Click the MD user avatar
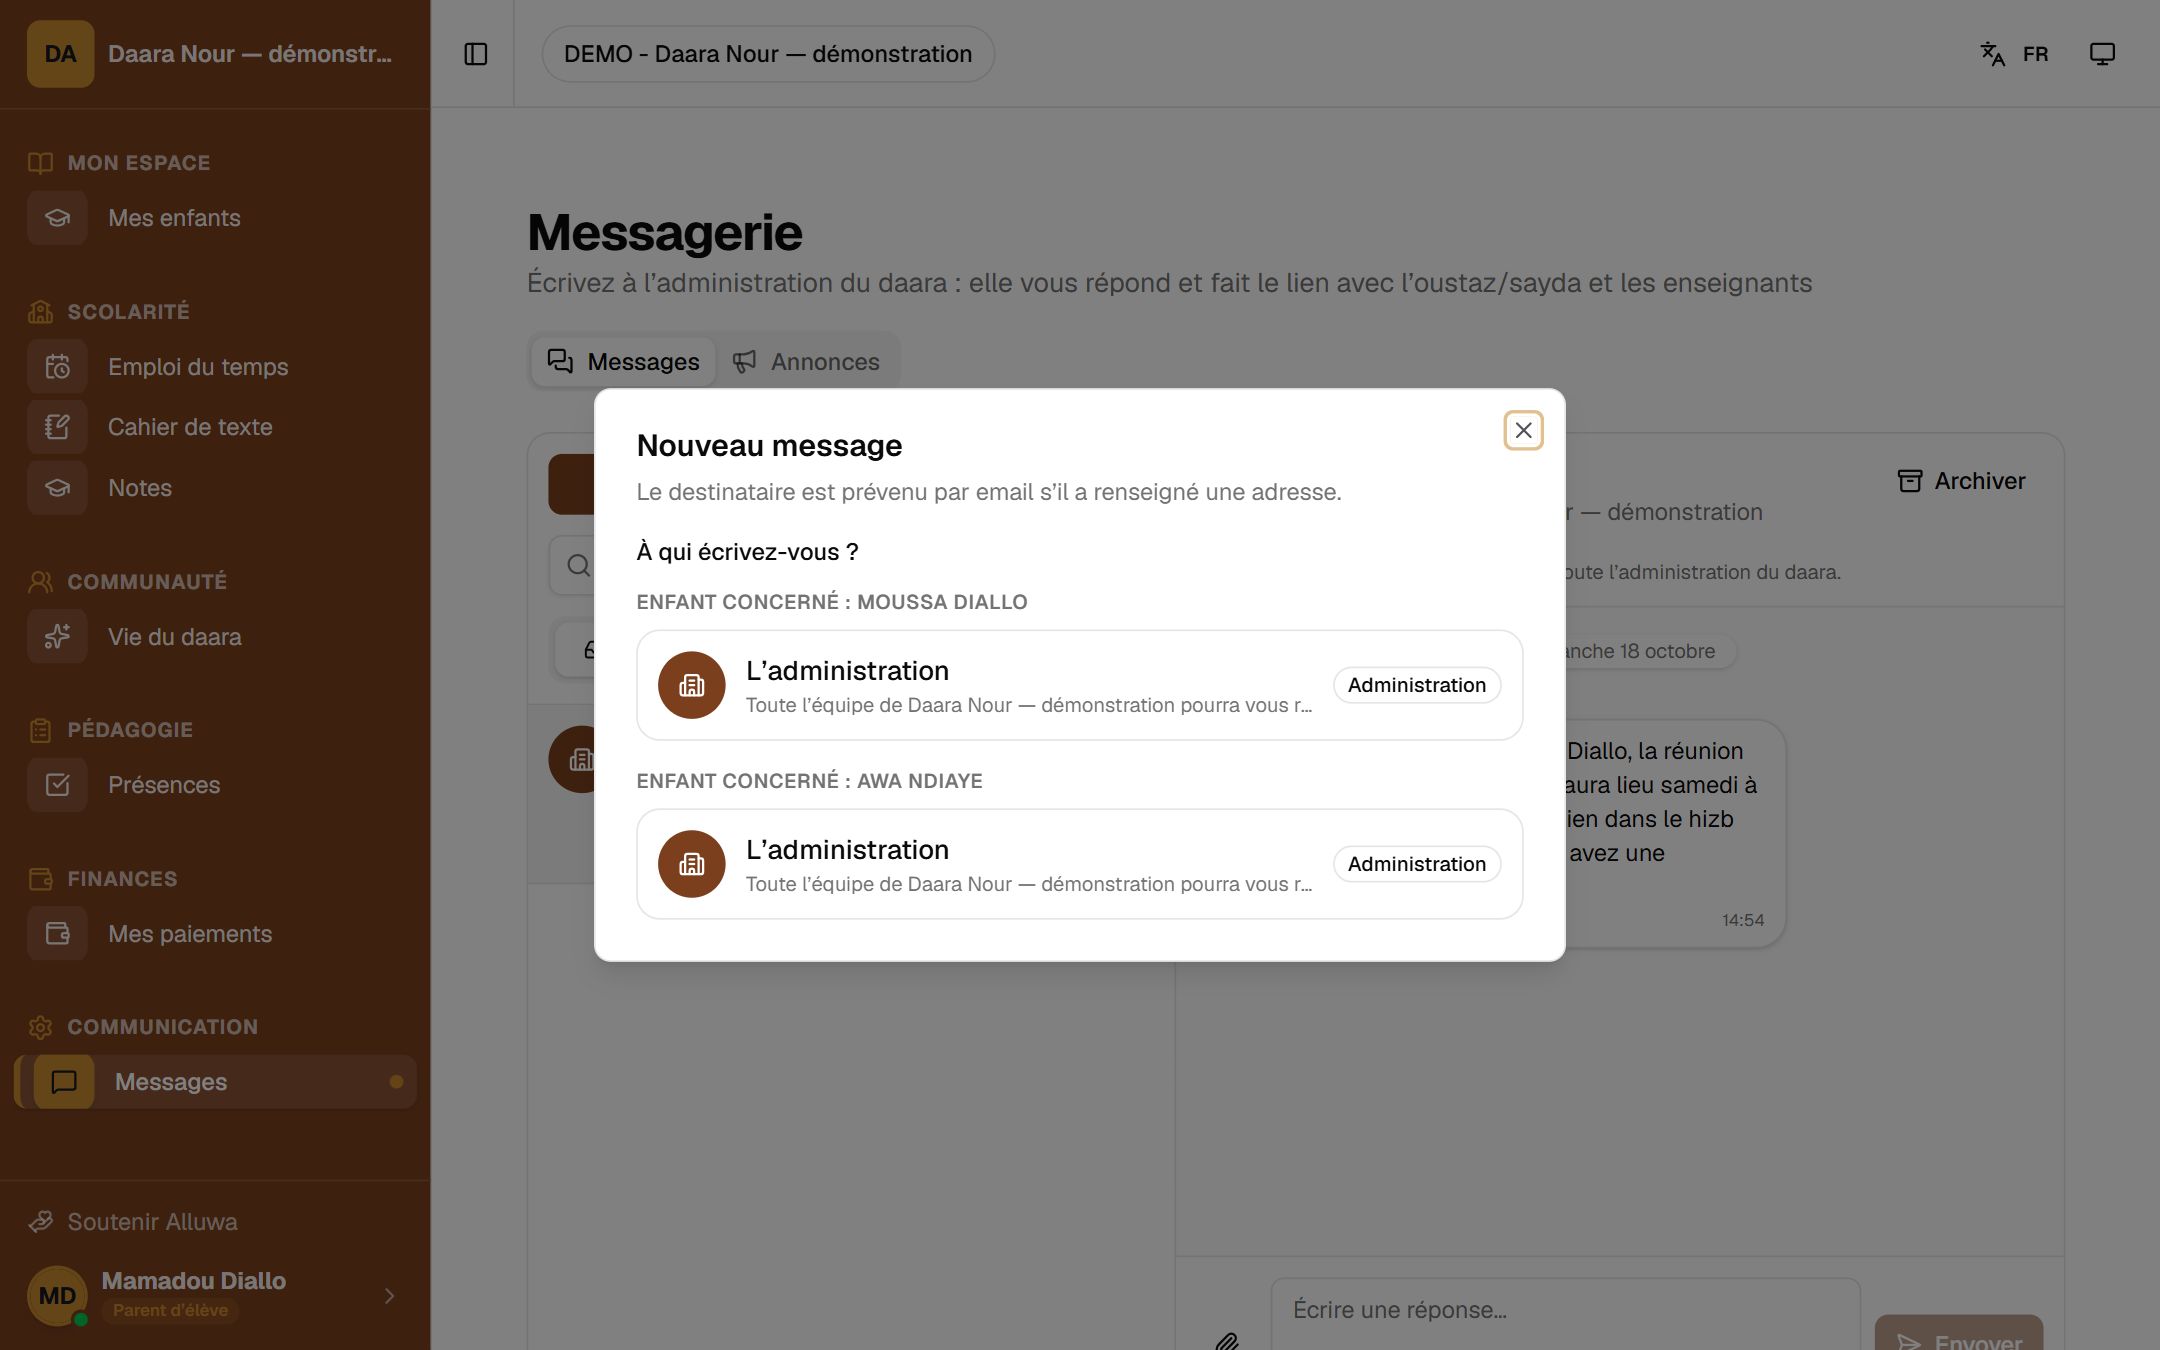The height and width of the screenshot is (1350, 2160). pos(57,1296)
